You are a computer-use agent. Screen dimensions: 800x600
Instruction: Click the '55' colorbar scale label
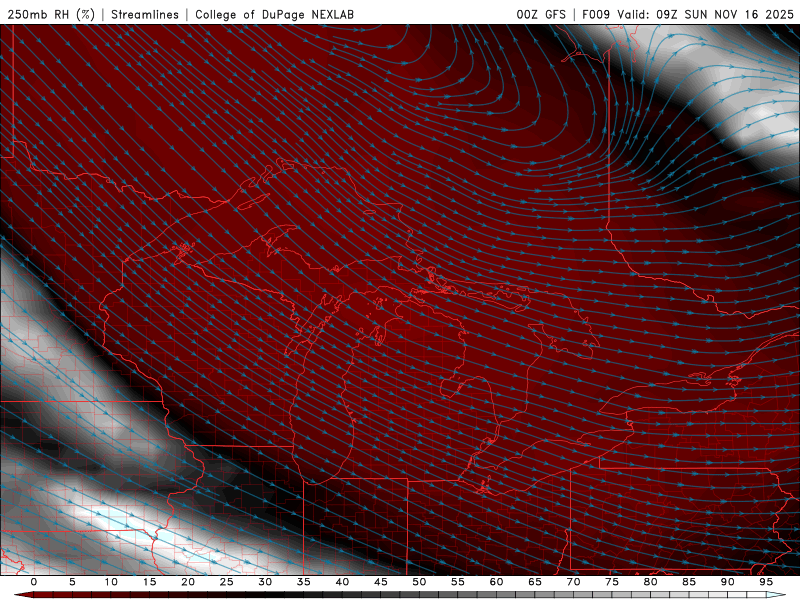(458, 582)
